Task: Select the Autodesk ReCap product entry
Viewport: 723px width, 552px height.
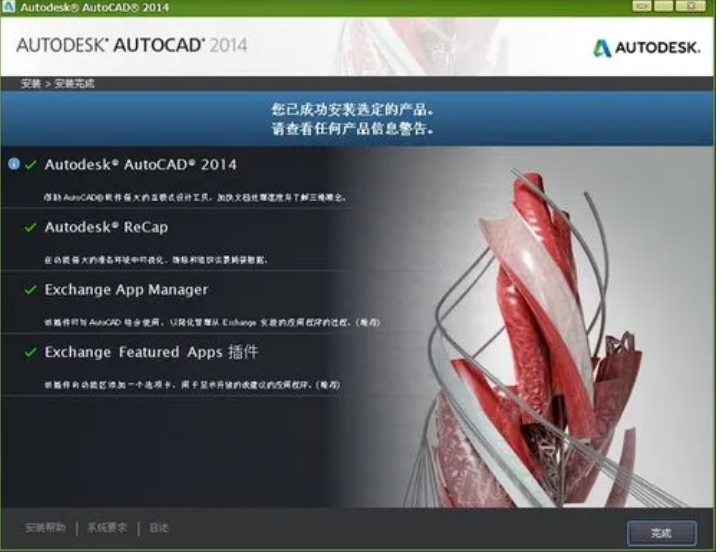Action: point(106,227)
